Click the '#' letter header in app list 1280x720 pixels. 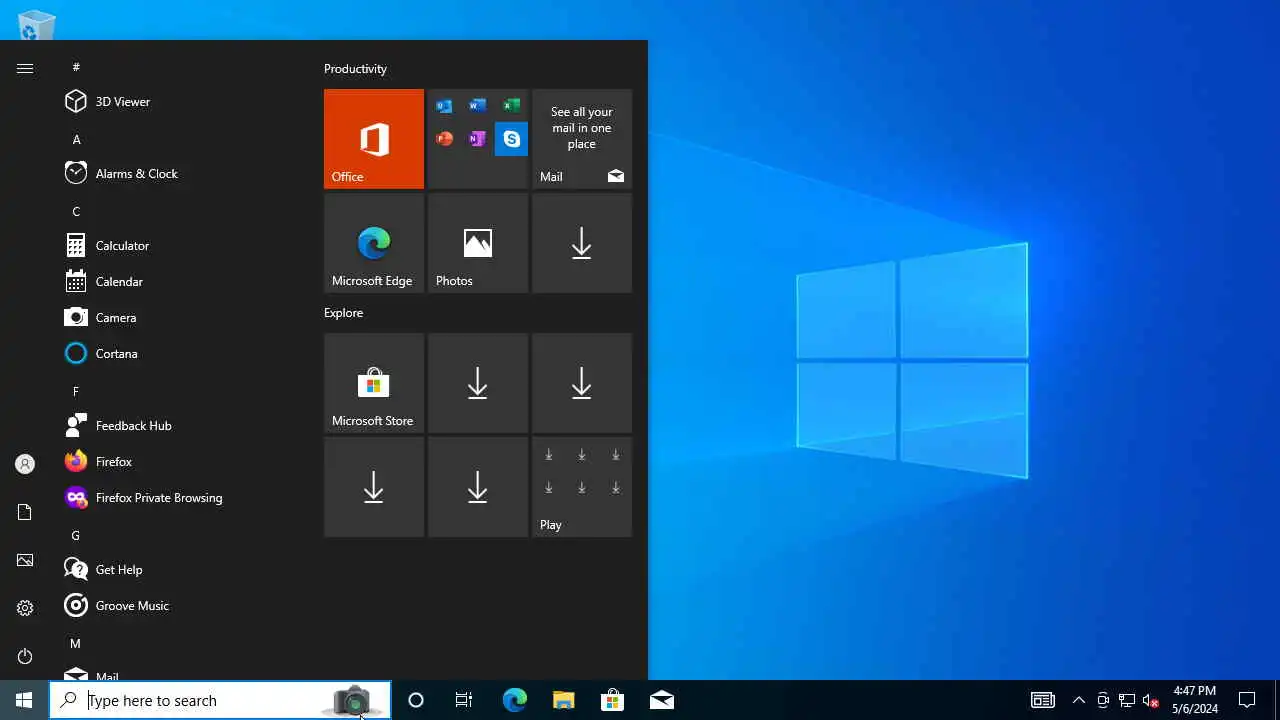coord(76,67)
